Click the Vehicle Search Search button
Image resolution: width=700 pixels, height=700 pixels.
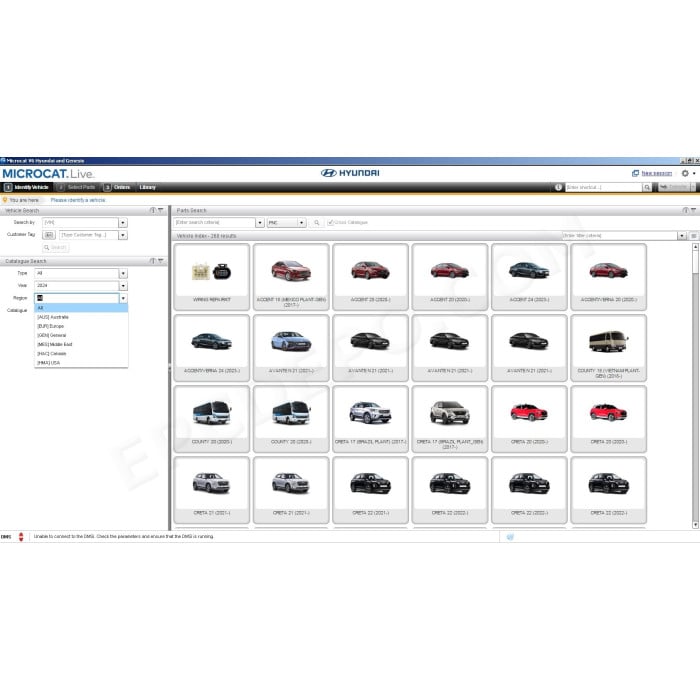point(55,247)
